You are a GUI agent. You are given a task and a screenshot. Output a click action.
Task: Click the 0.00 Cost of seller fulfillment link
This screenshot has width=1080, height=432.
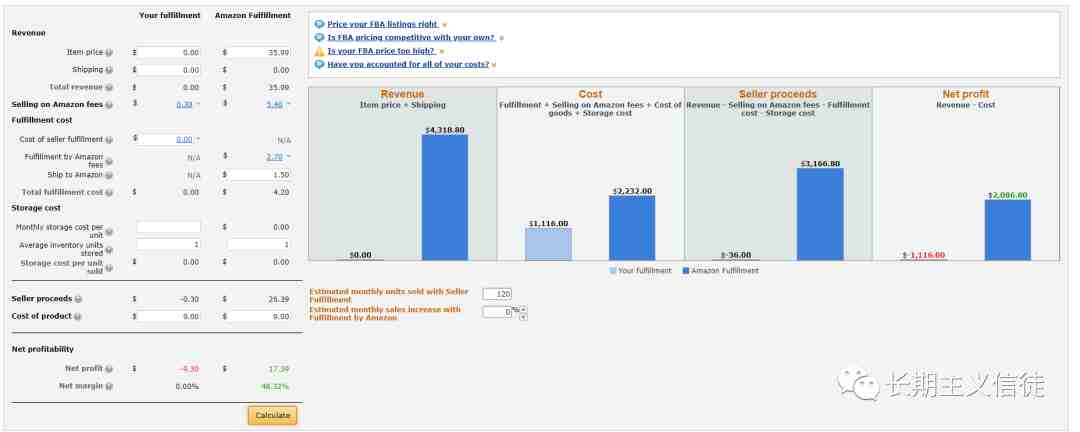coord(185,139)
